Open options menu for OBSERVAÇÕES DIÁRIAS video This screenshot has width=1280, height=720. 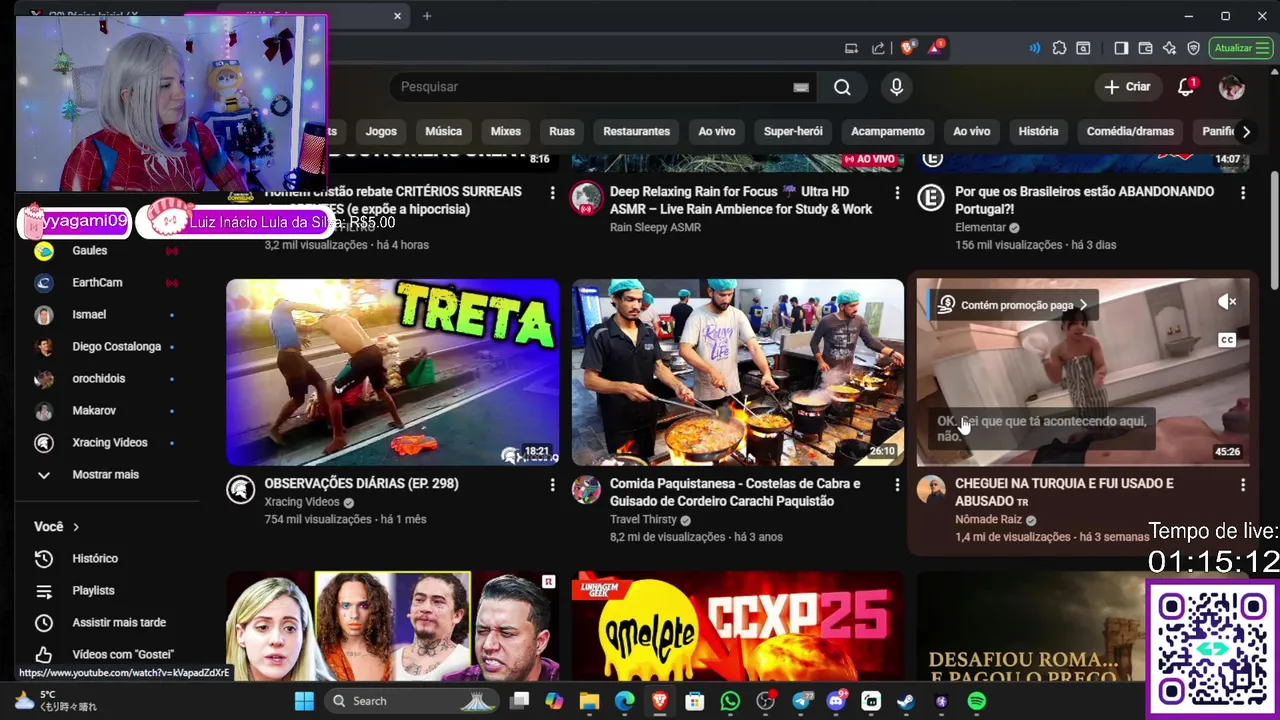pyautogui.click(x=552, y=484)
